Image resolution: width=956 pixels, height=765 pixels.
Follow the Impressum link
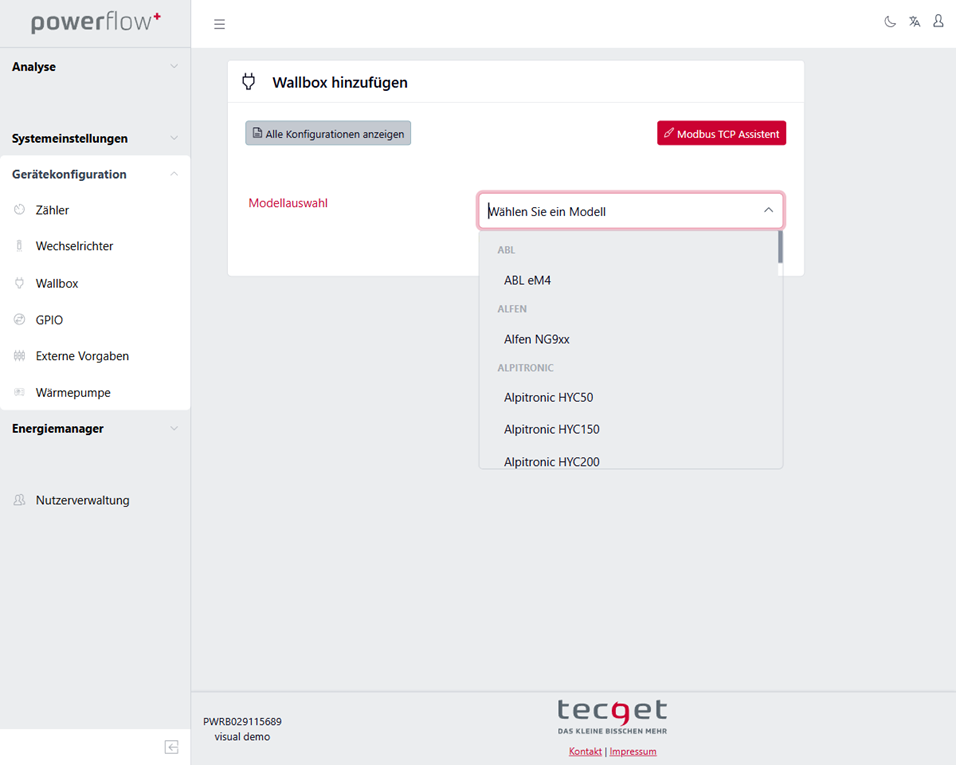[x=633, y=751]
